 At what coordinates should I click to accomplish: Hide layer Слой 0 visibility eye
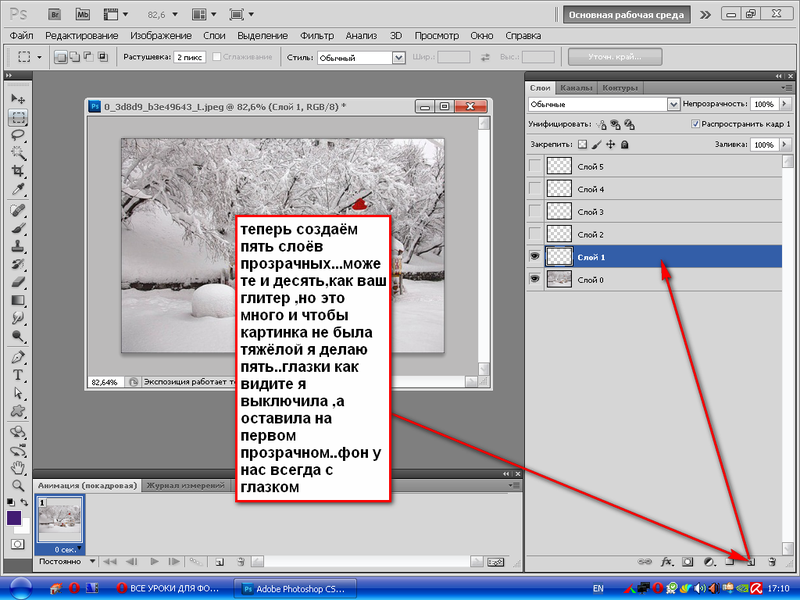pyautogui.click(x=535, y=279)
